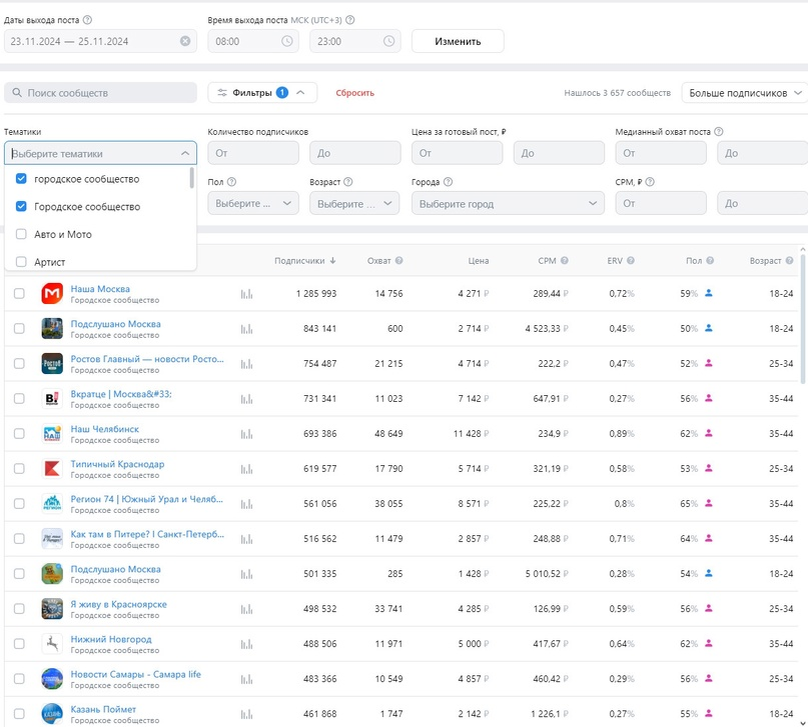This screenshot has width=808, height=727.
Task: Open statistics chart icon for Ростов Главный
Action: tap(246, 364)
